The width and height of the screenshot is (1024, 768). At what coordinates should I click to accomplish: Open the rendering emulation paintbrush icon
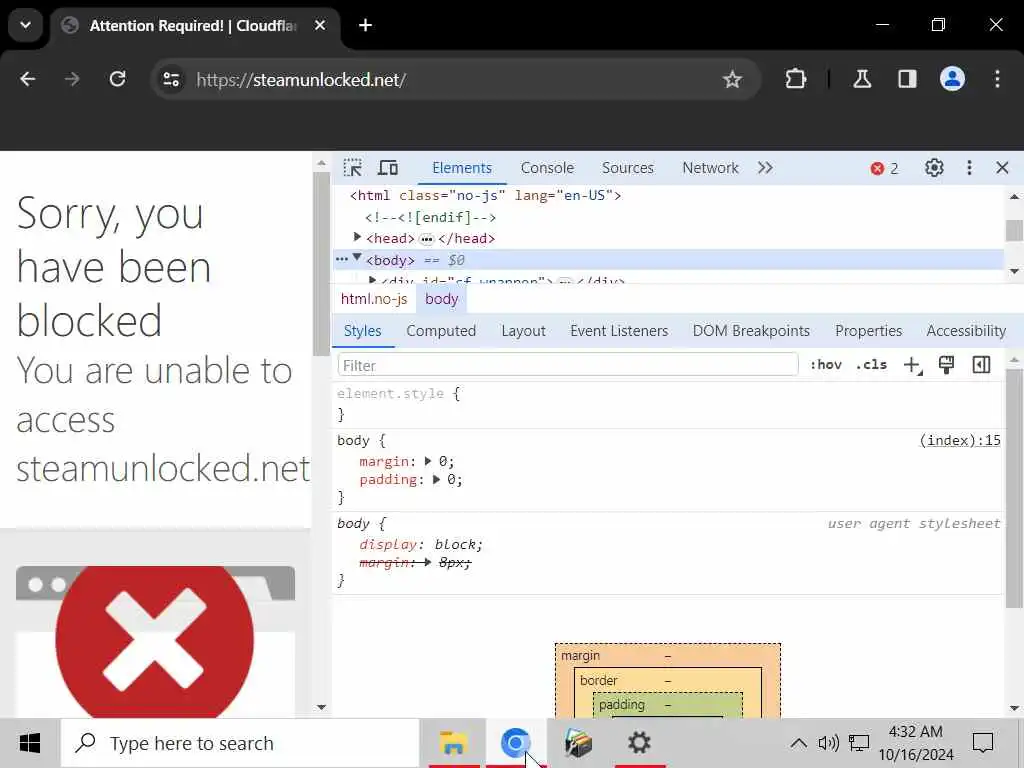point(946,364)
